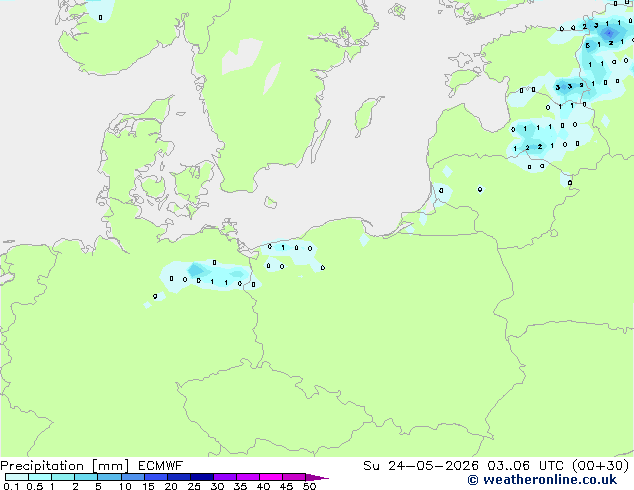
Task: Click the legend label "40"
Action: [x=263, y=486]
